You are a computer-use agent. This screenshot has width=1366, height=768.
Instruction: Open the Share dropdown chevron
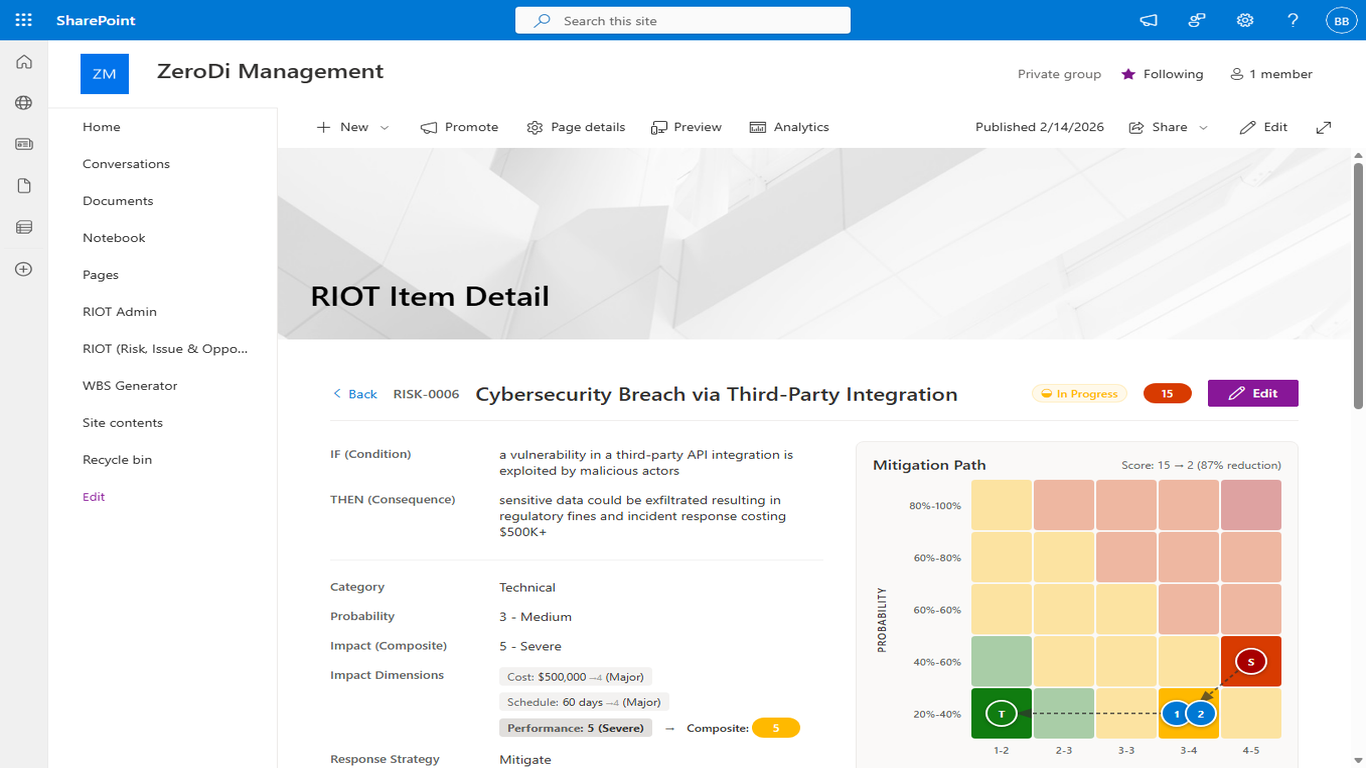[1203, 128]
